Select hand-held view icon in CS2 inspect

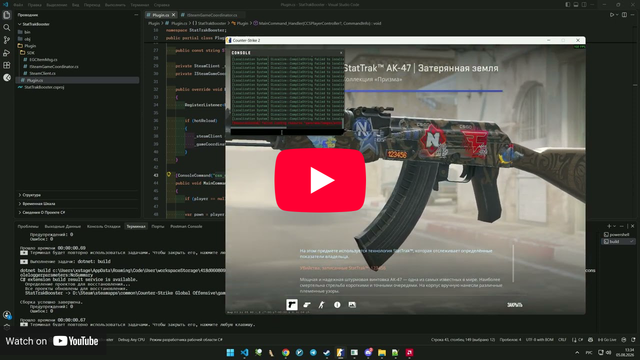tap(307, 304)
